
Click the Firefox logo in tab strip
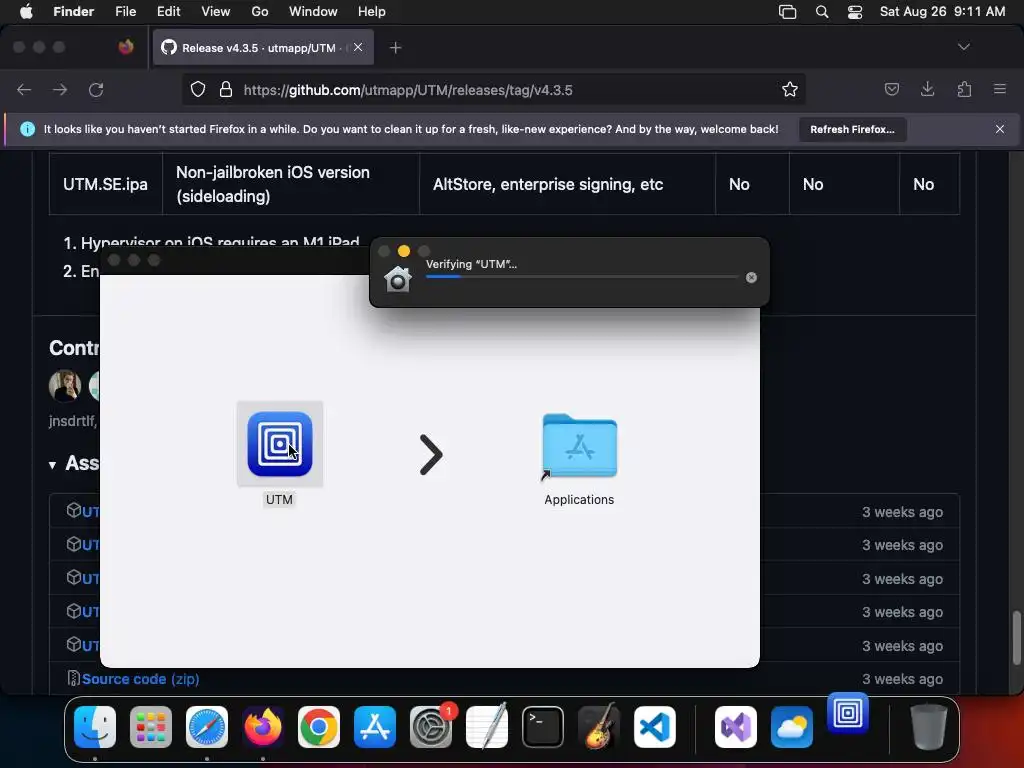pyautogui.click(x=125, y=47)
